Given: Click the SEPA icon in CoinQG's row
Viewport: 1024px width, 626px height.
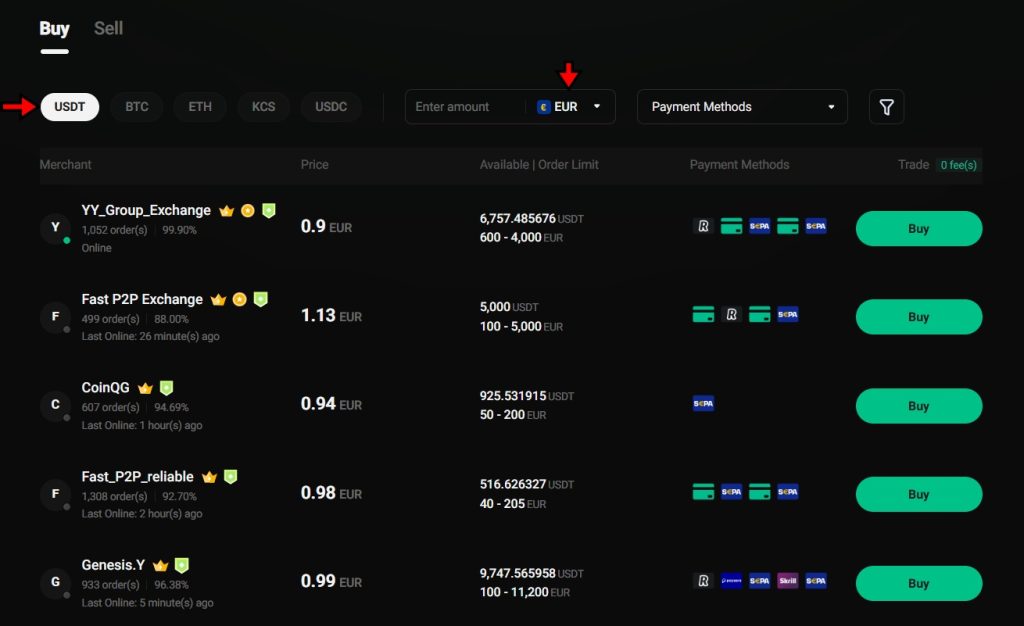Looking at the screenshot, I should click(703, 404).
